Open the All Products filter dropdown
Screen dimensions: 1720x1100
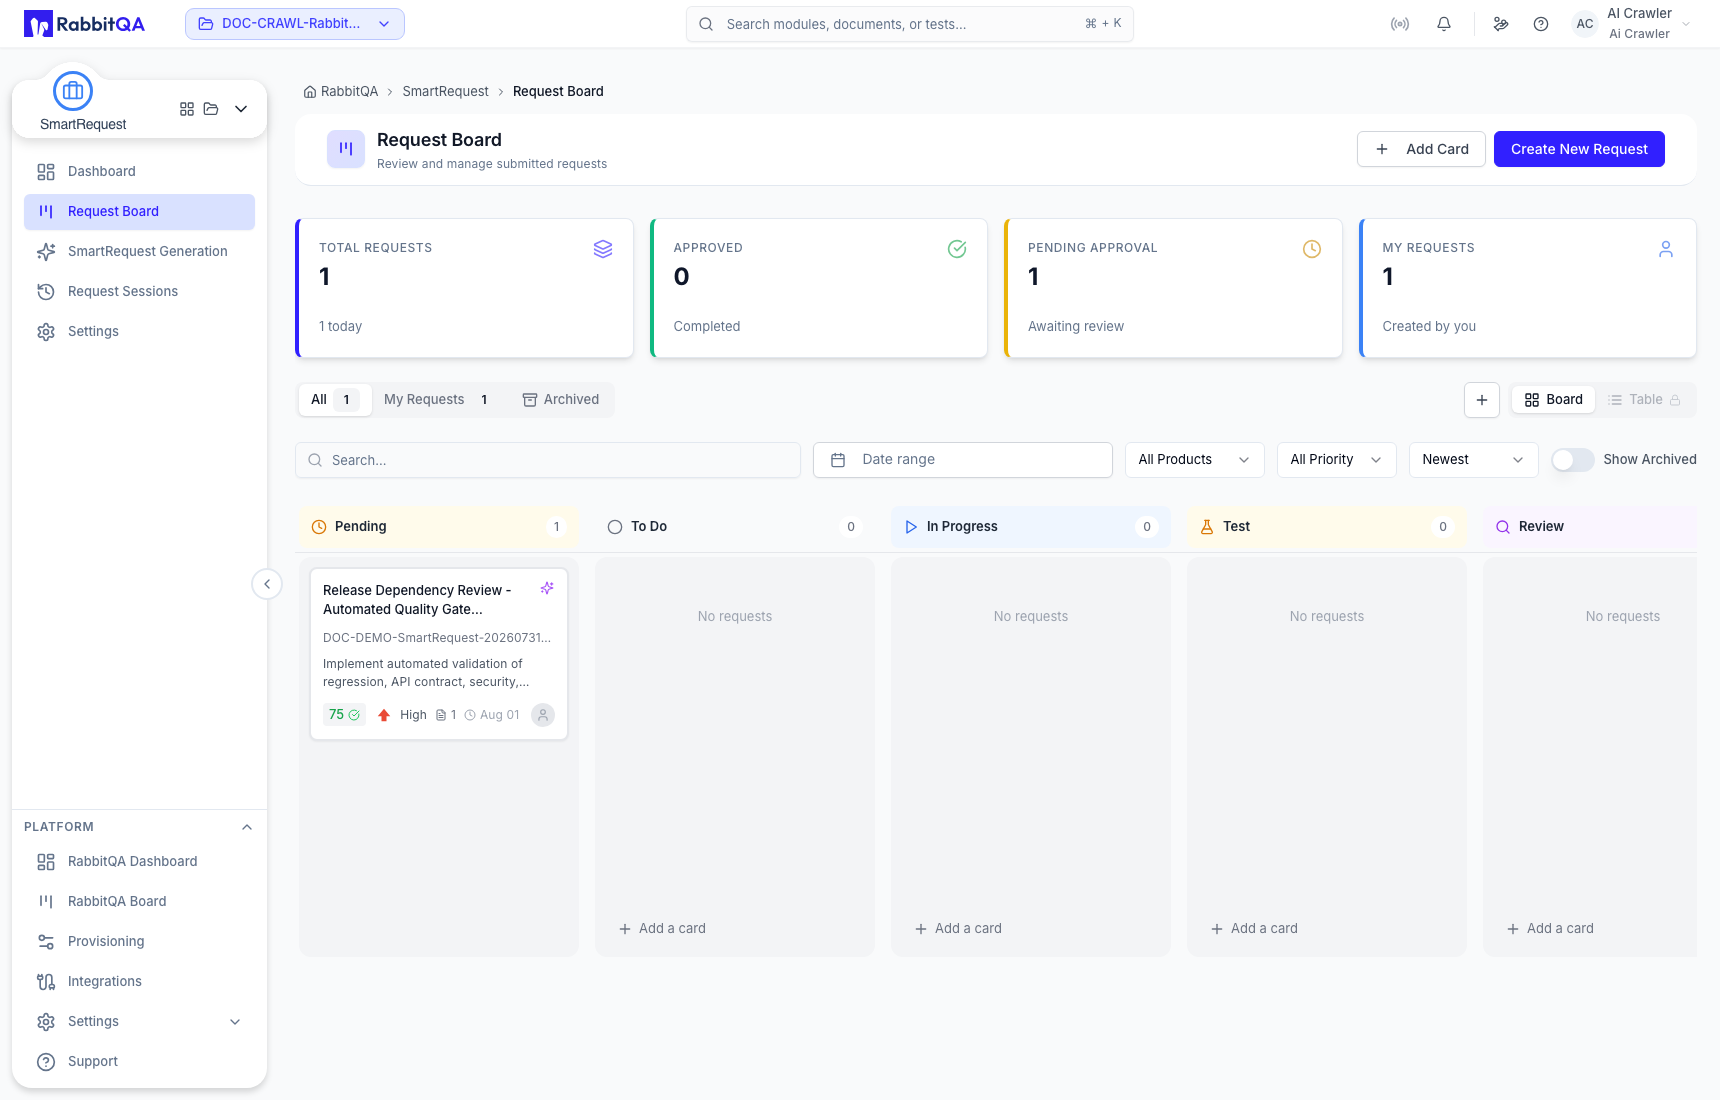click(x=1195, y=460)
